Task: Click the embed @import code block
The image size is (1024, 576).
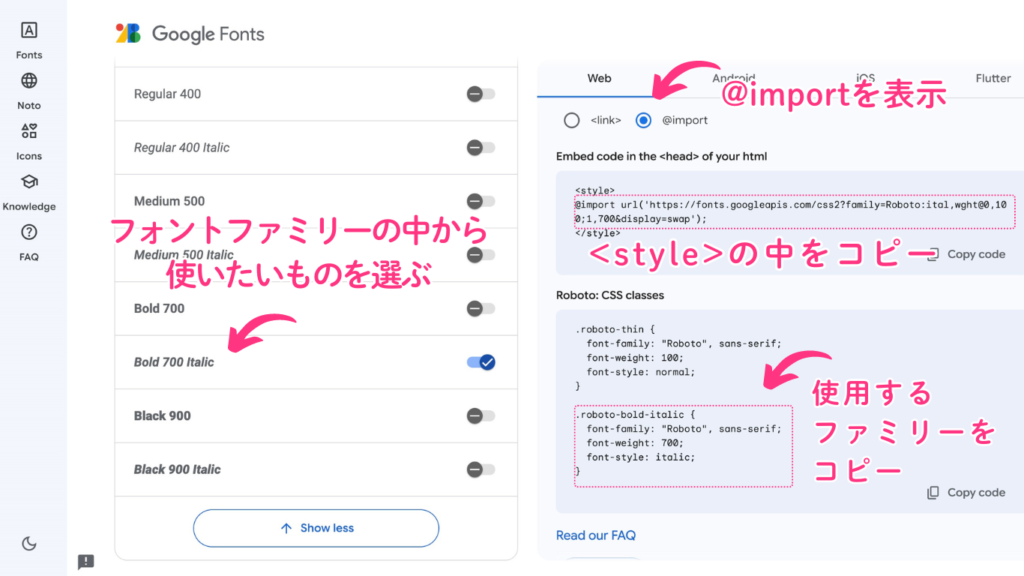Action: click(x=794, y=212)
